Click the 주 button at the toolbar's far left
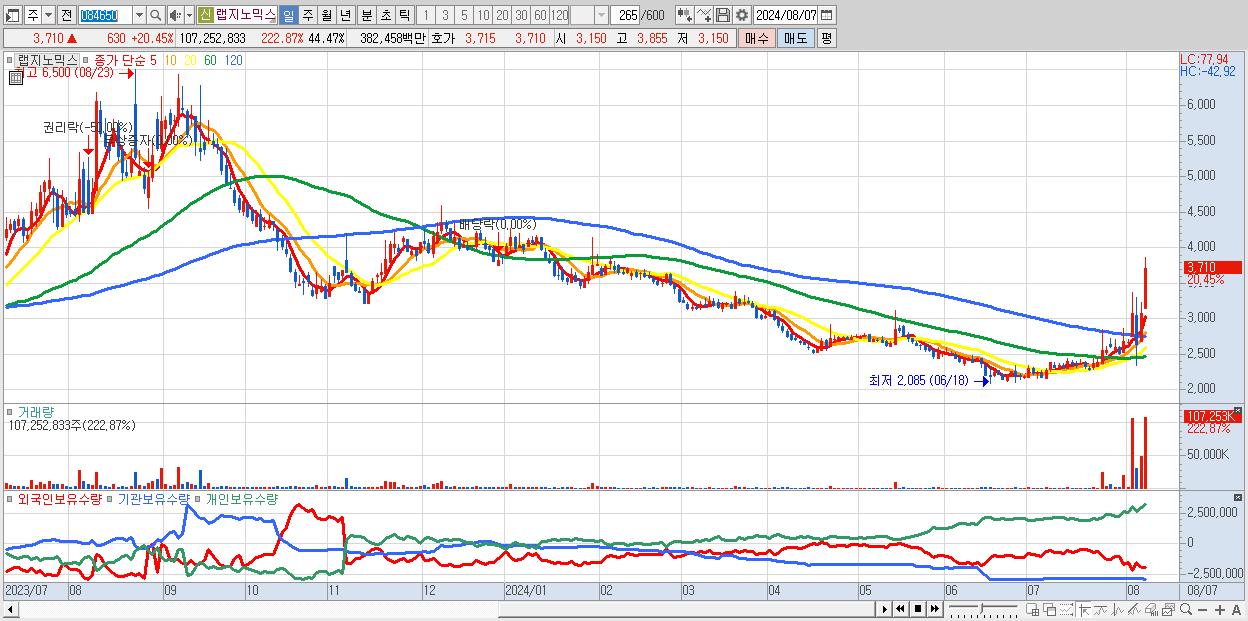1248x621 pixels. (x=32, y=15)
